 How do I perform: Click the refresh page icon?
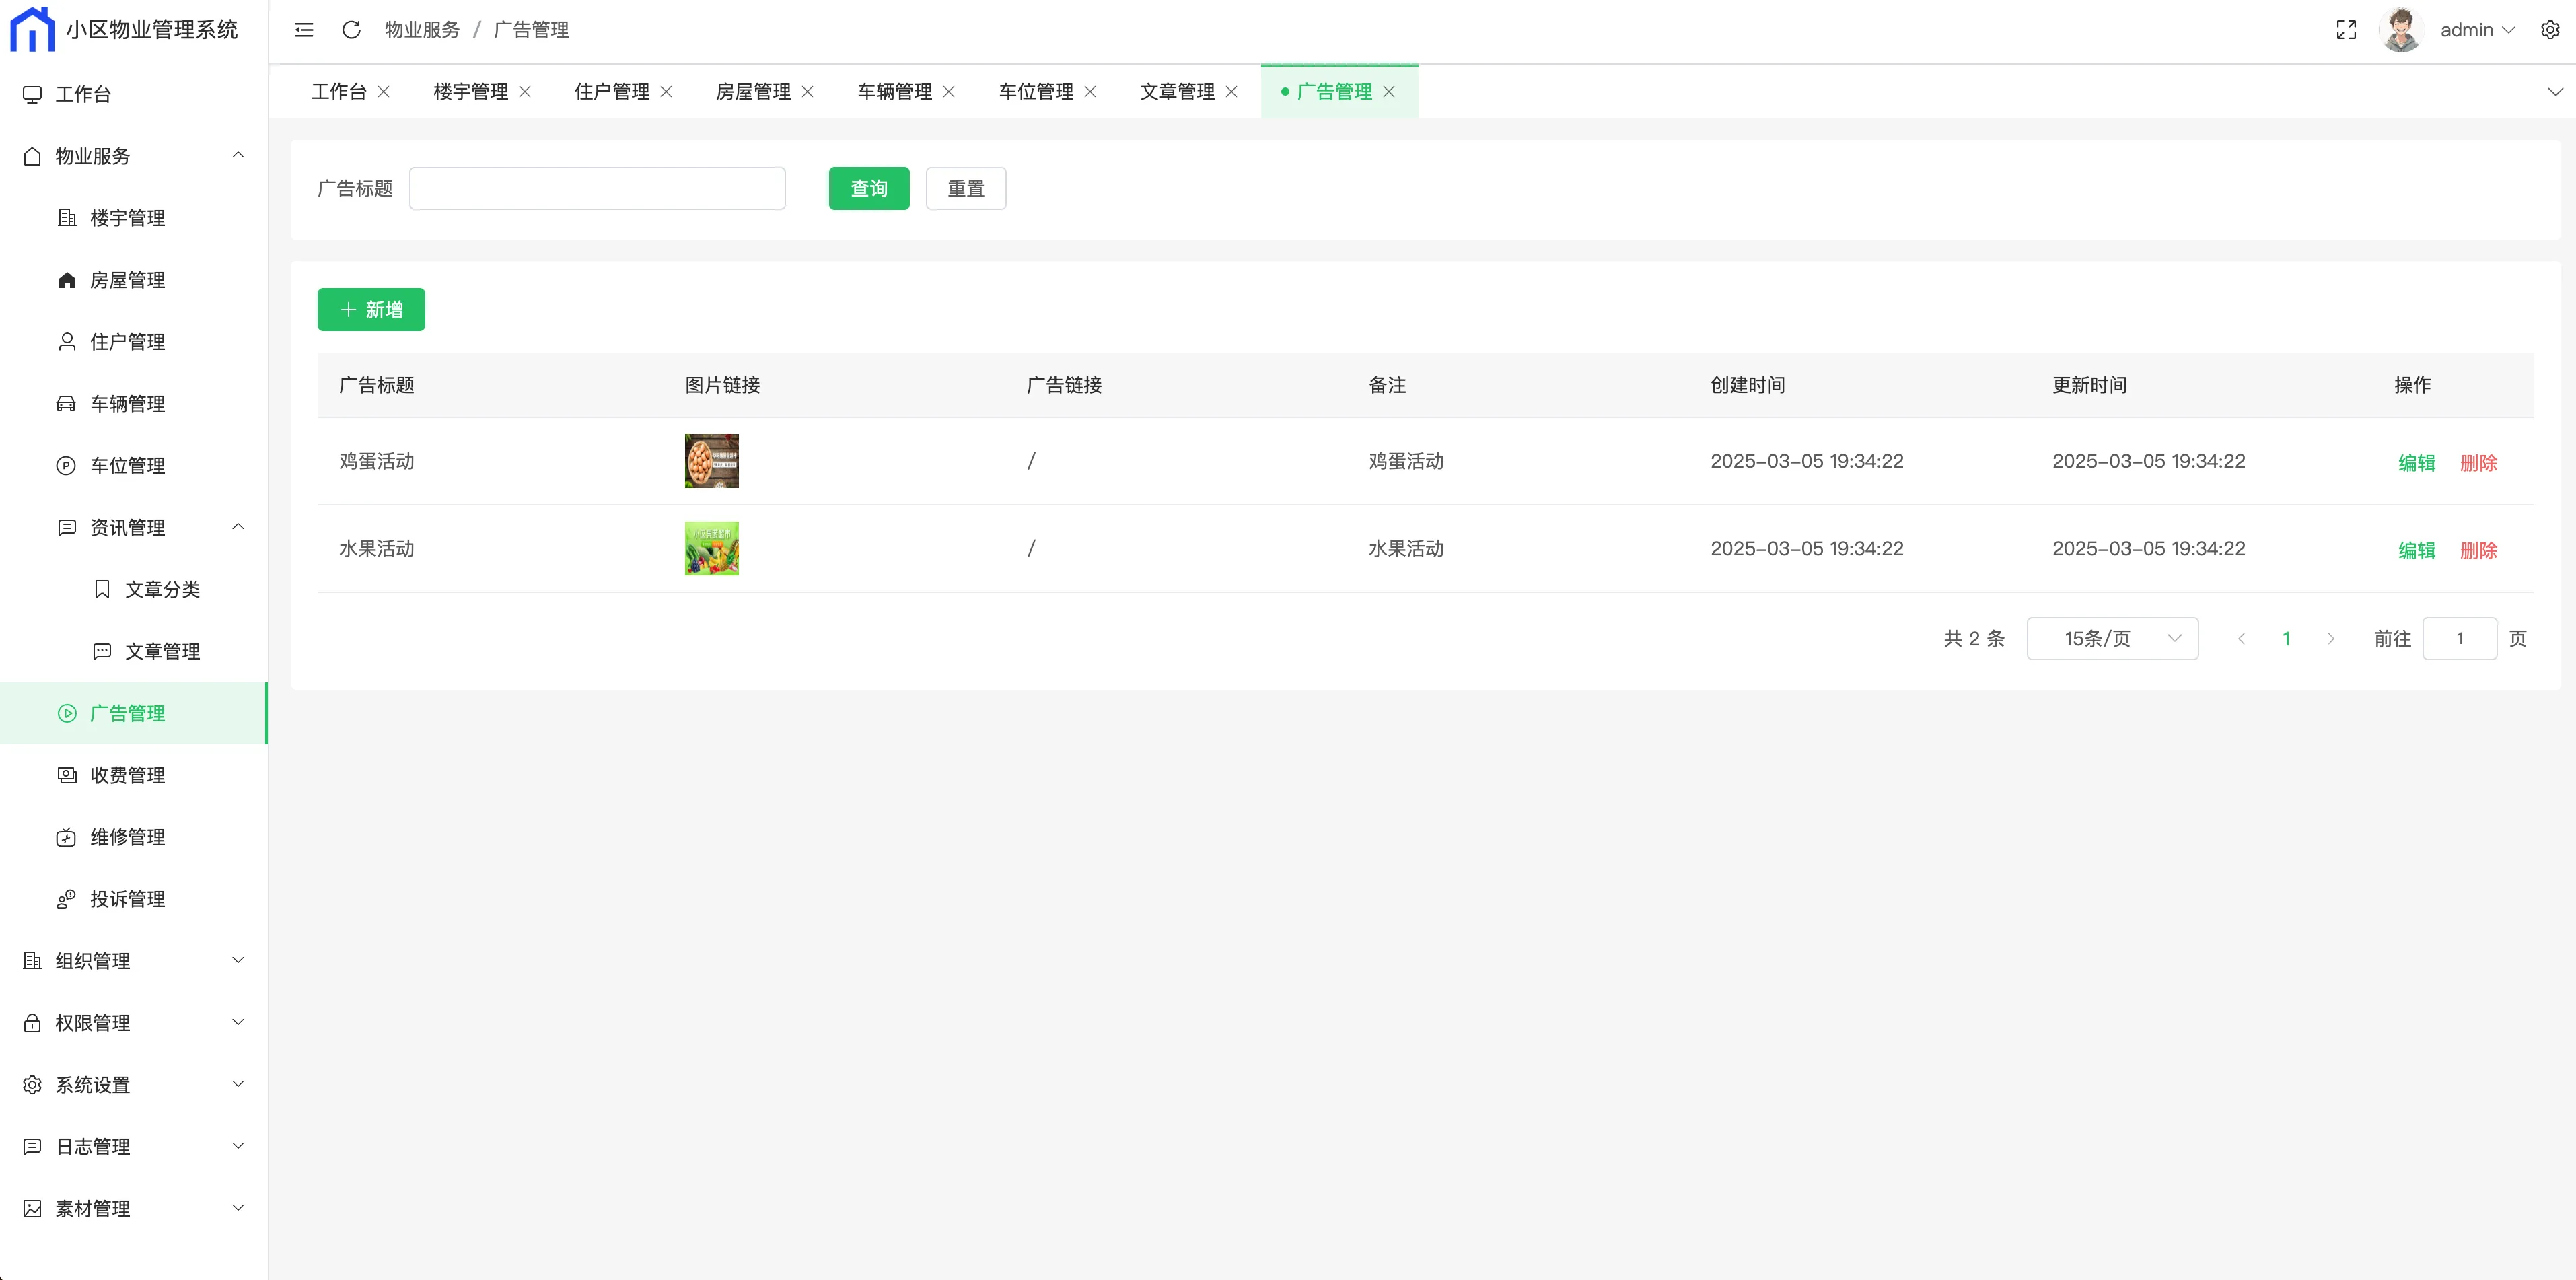coord(351,30)
